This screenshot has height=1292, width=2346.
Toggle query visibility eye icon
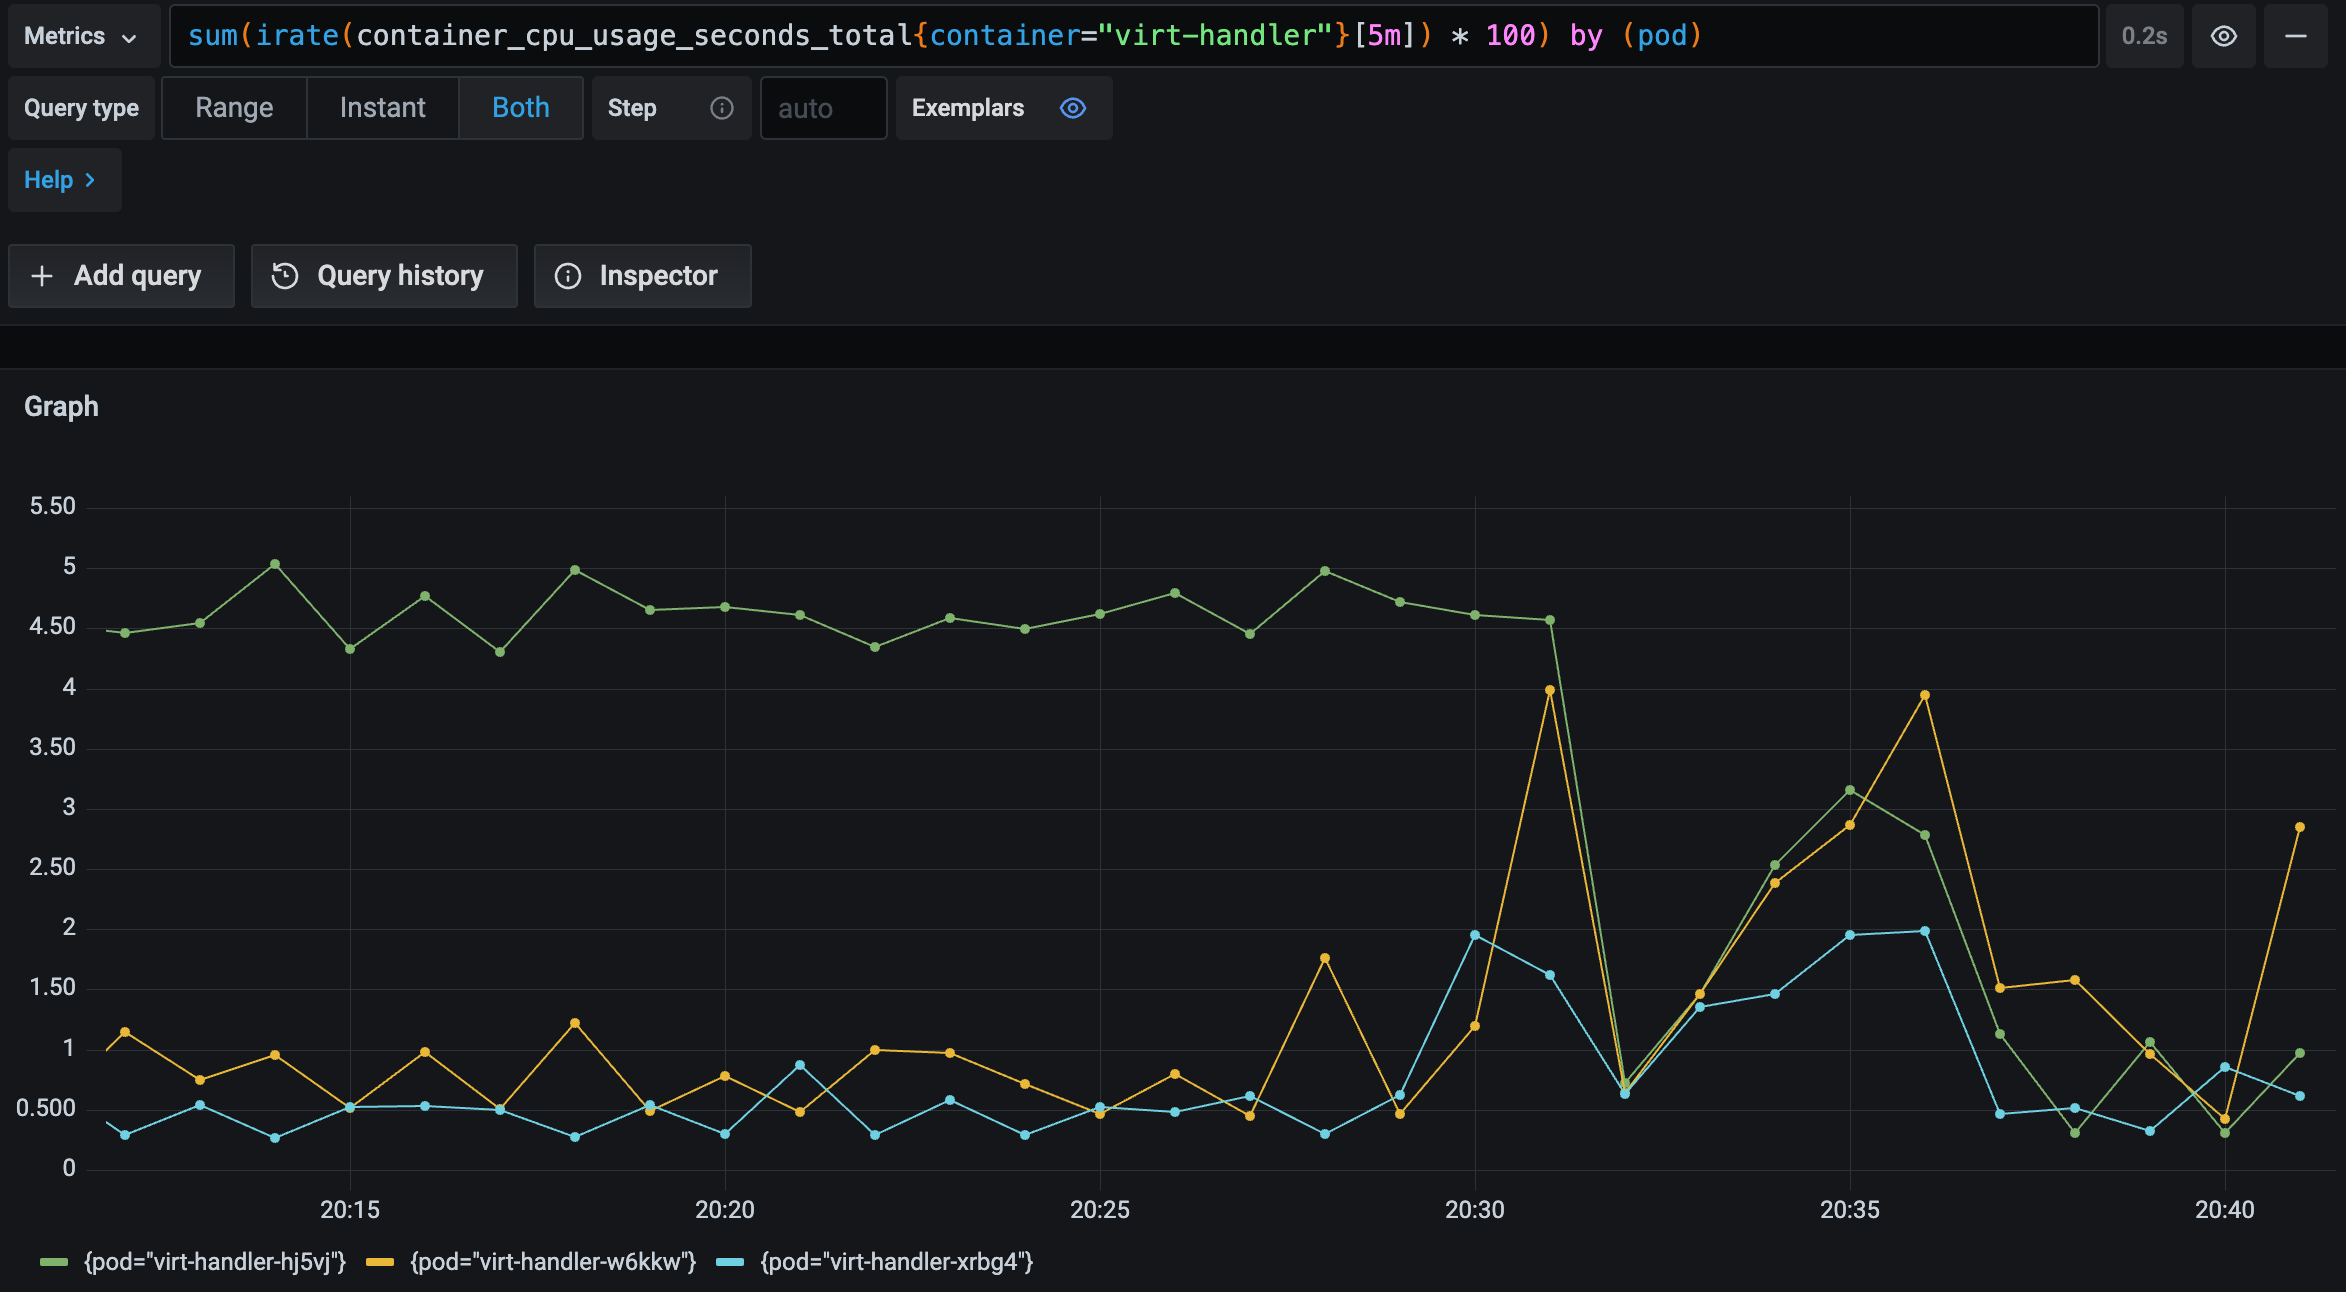2223,36
